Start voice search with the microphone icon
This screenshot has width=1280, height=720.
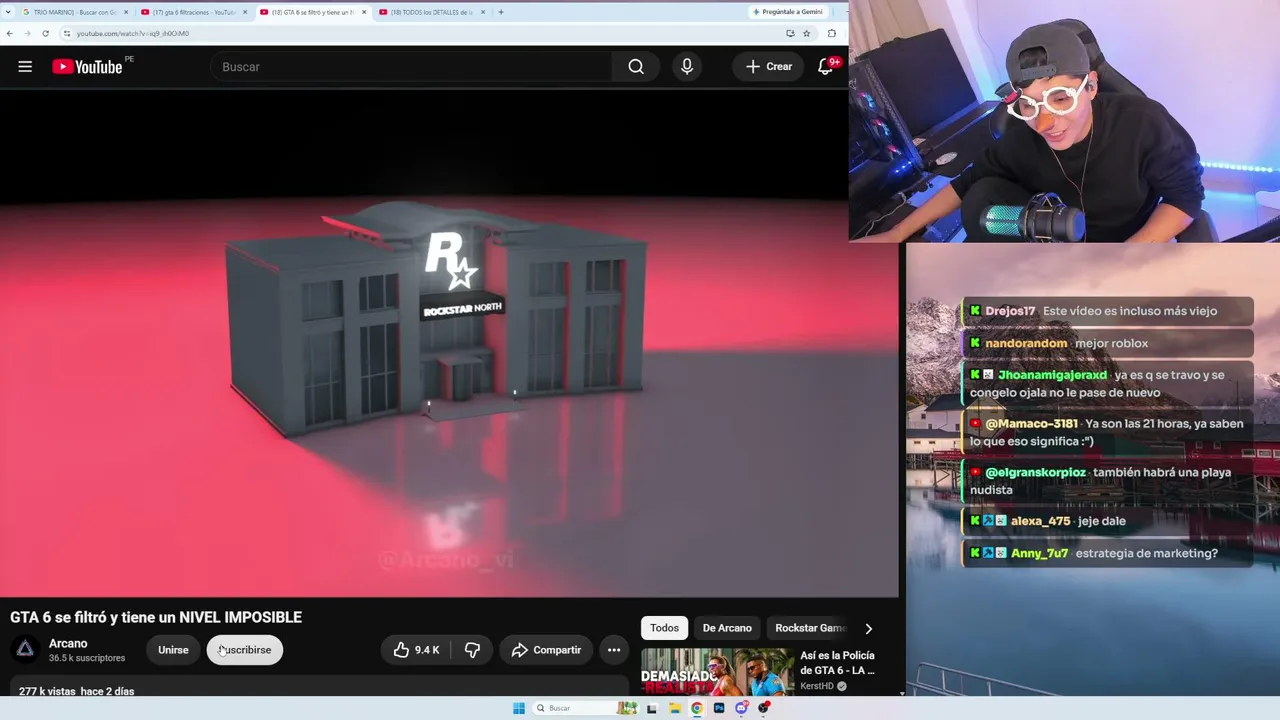686,67
